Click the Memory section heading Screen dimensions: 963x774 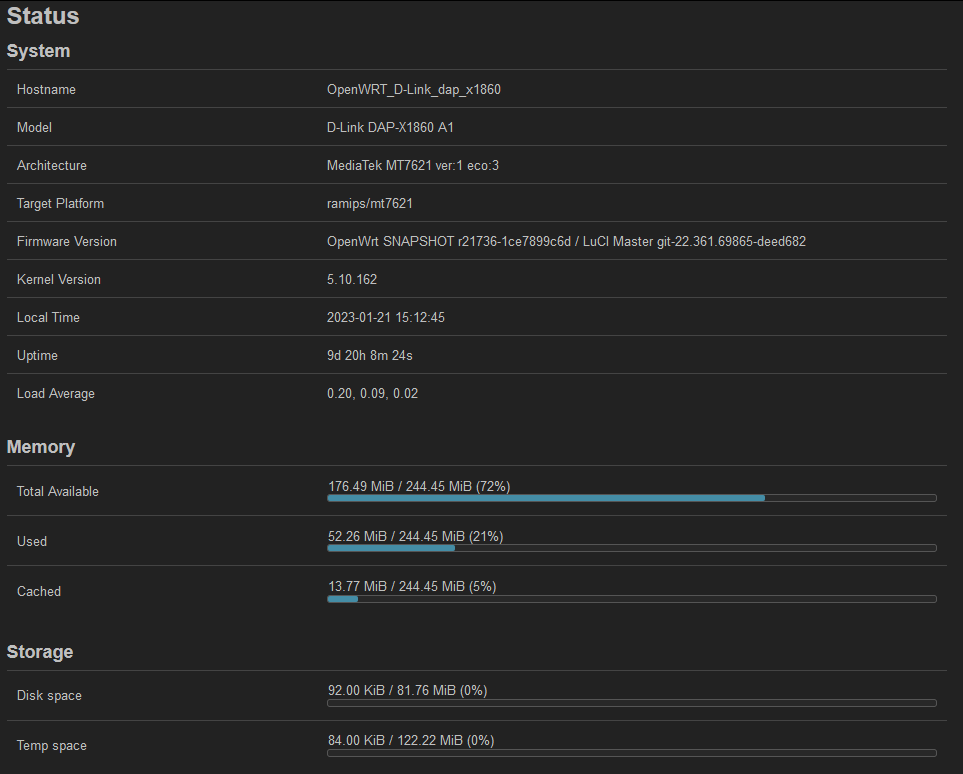coord(41,447)
